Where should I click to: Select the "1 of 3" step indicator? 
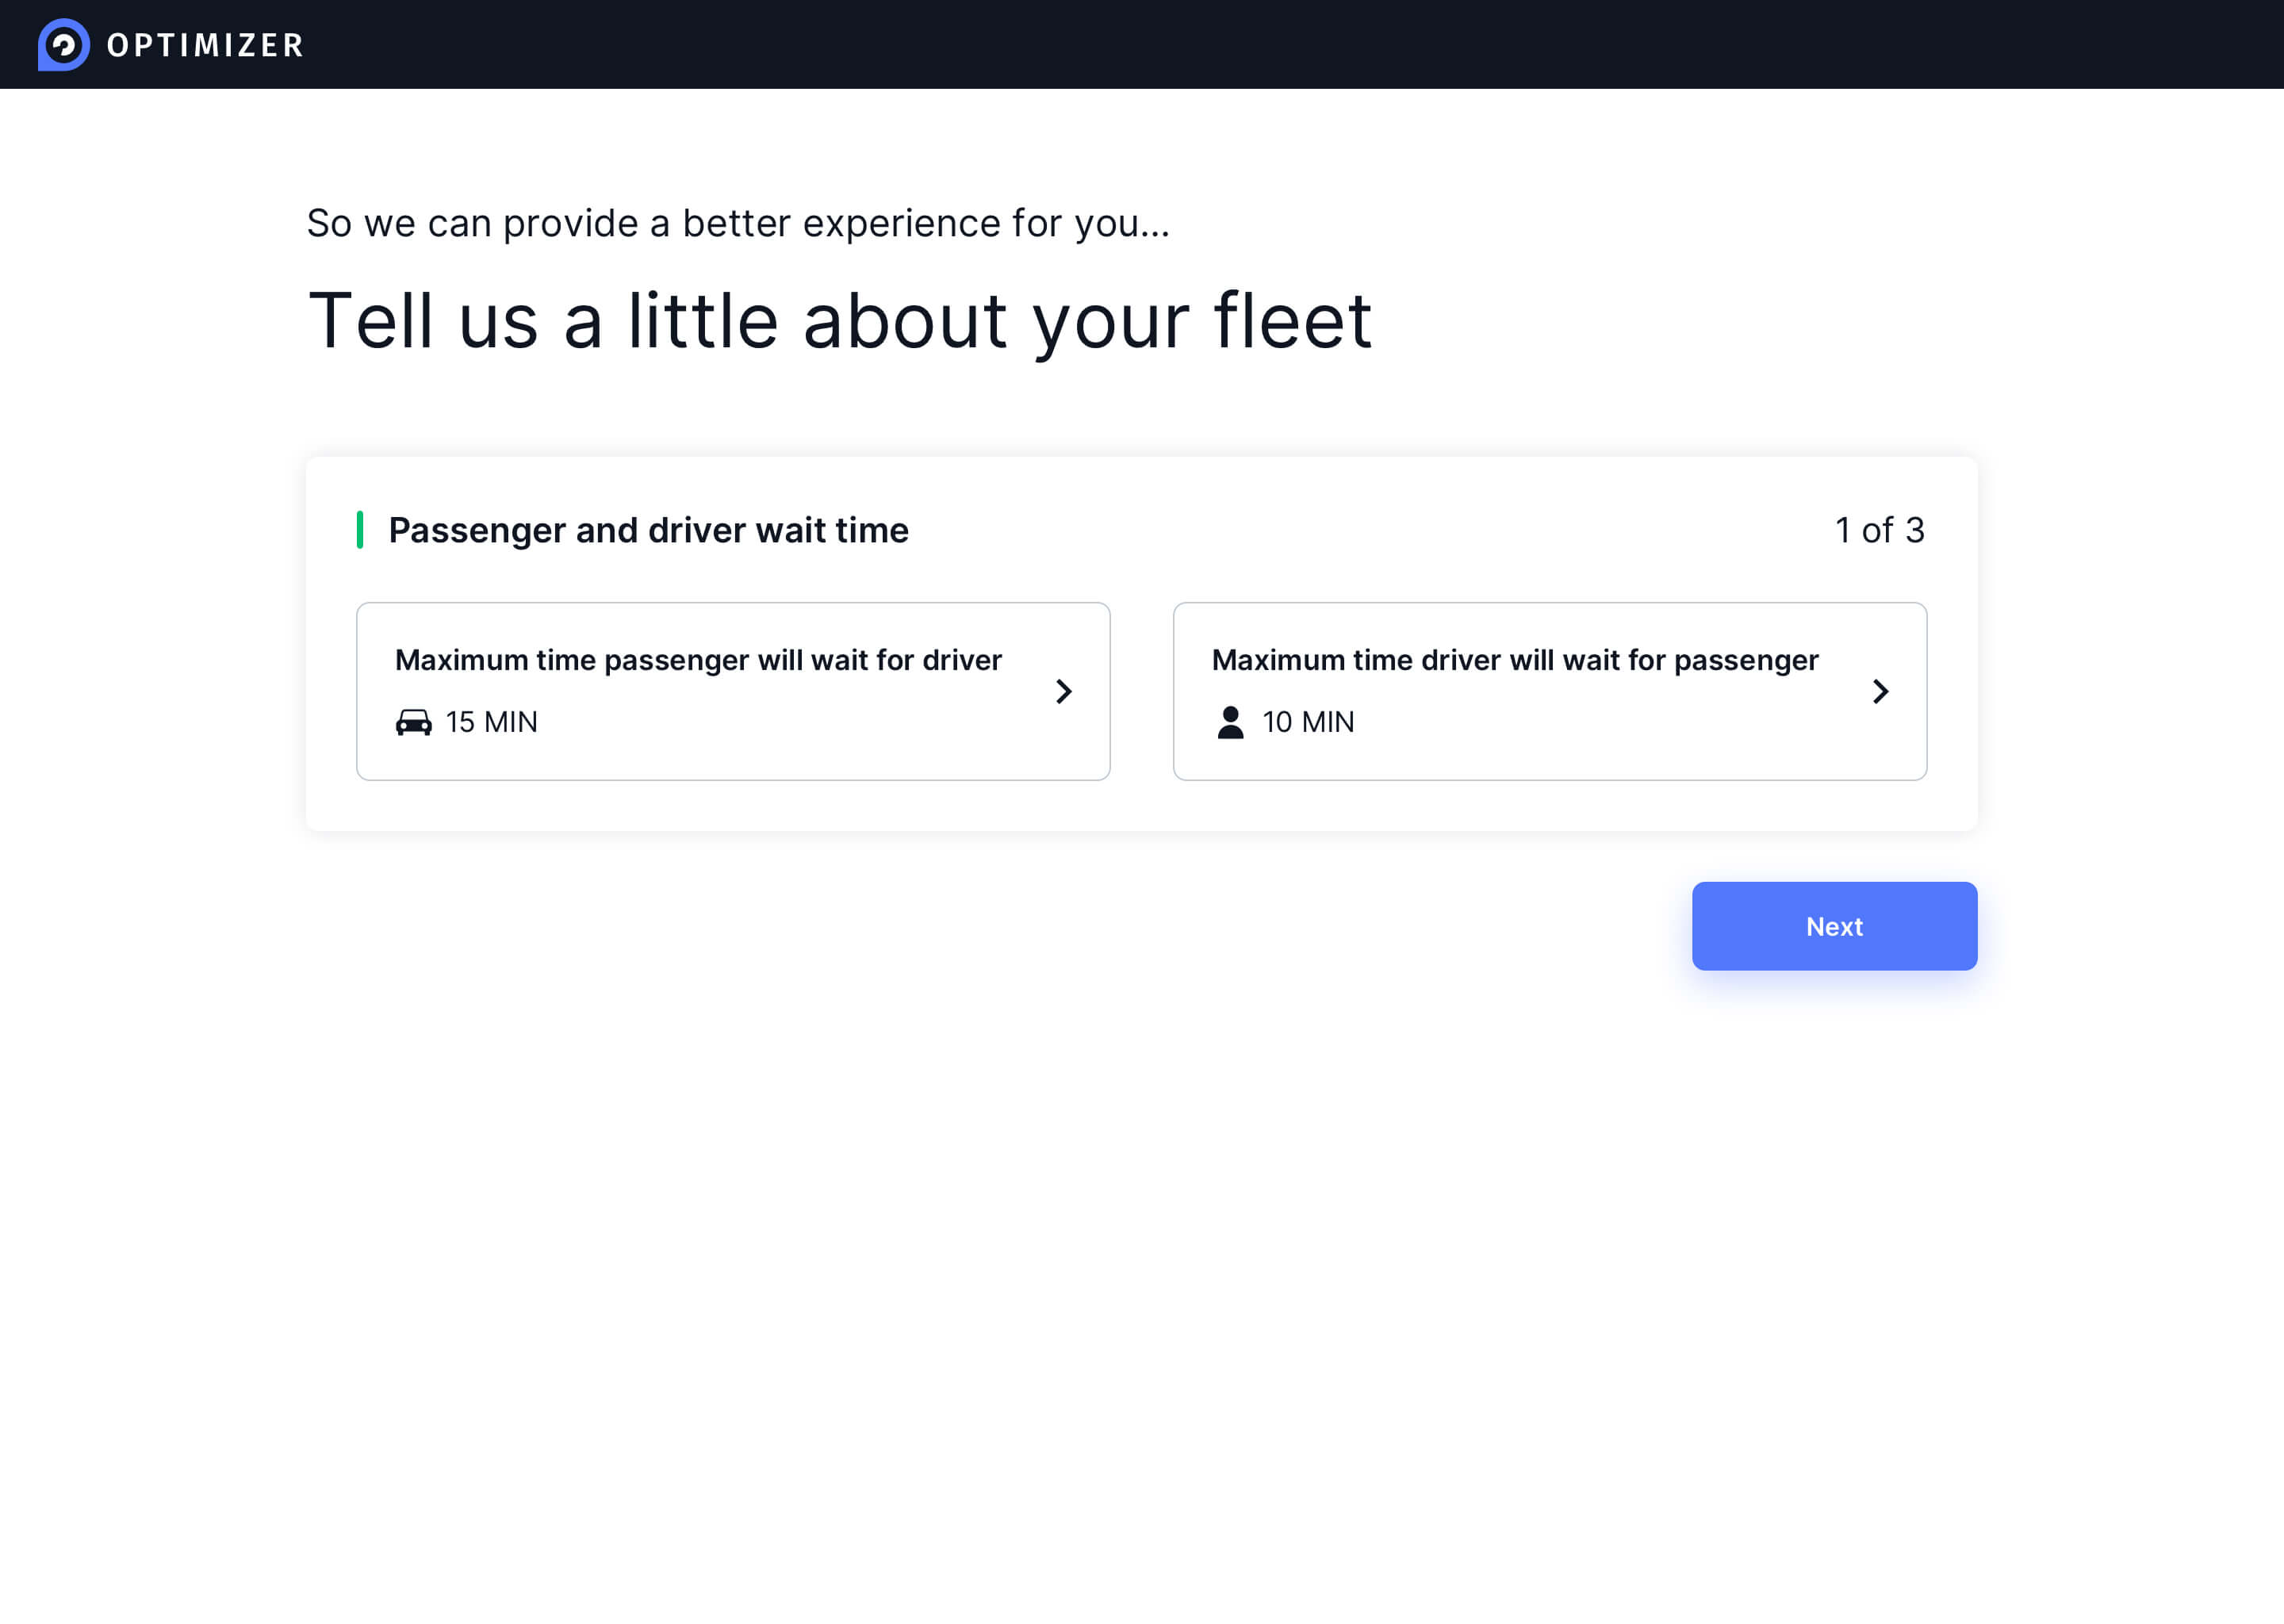tap(1879, 530)
